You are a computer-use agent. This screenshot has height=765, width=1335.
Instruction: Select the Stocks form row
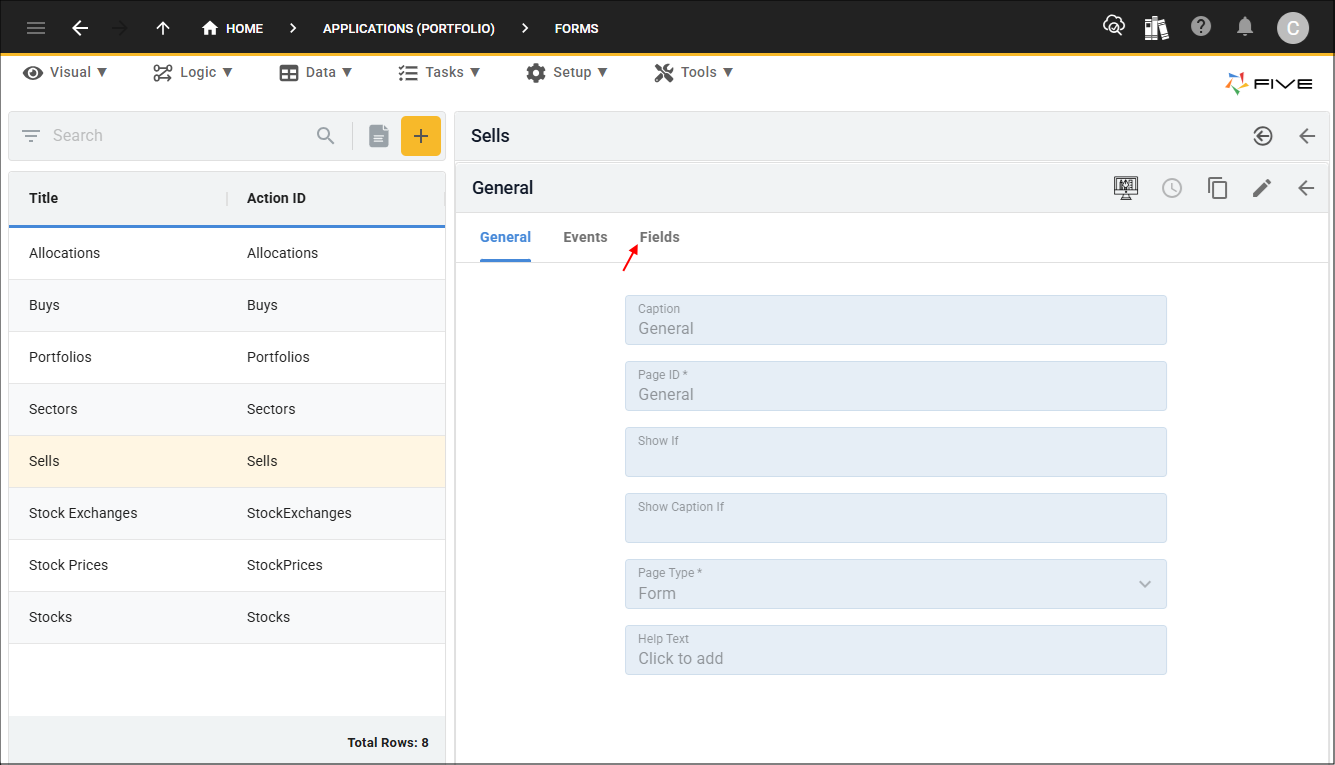pos(227,617)
